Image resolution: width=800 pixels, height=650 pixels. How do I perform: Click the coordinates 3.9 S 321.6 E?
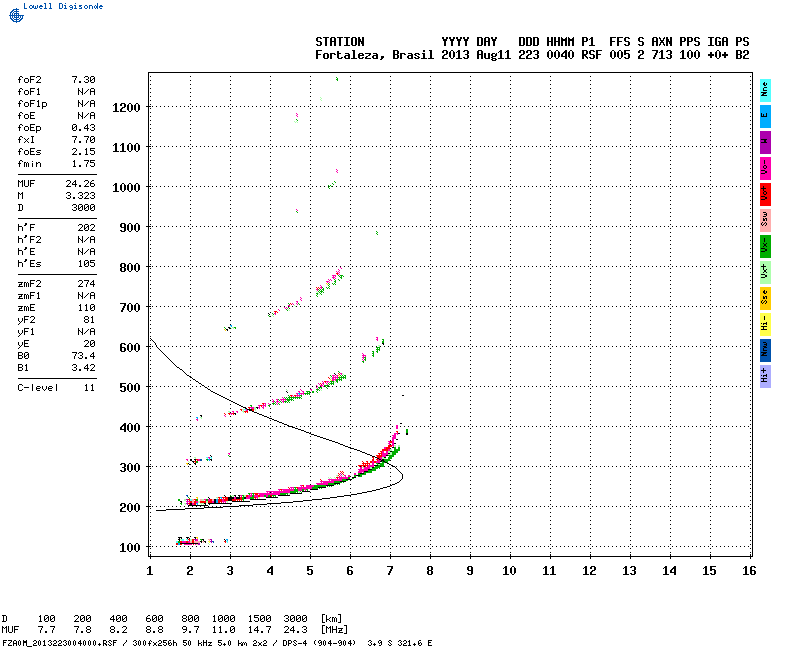click(399, 643)
